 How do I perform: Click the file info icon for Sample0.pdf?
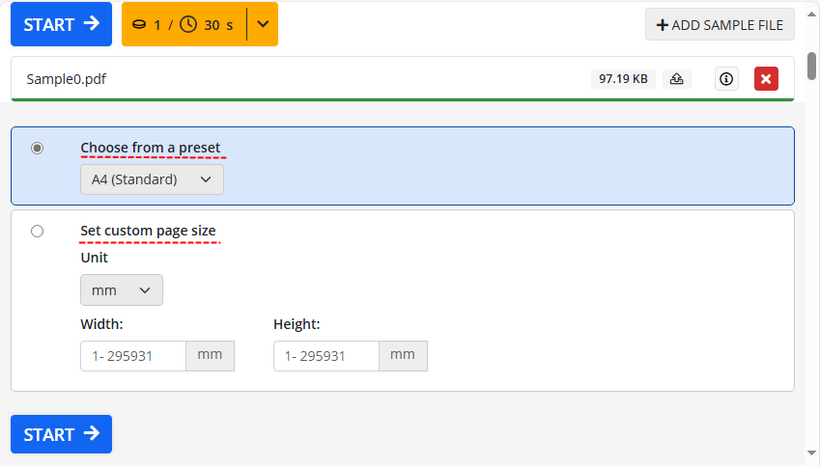pyautogui.click(x=727, y=79)
